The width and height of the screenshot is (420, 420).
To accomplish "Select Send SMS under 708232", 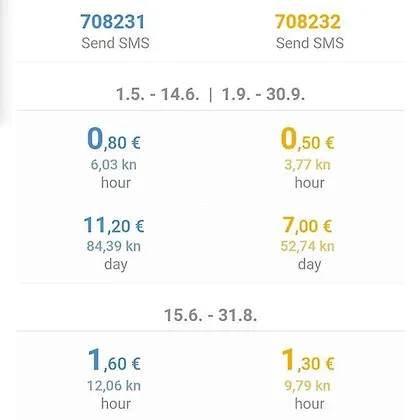I will click(310, 43).
